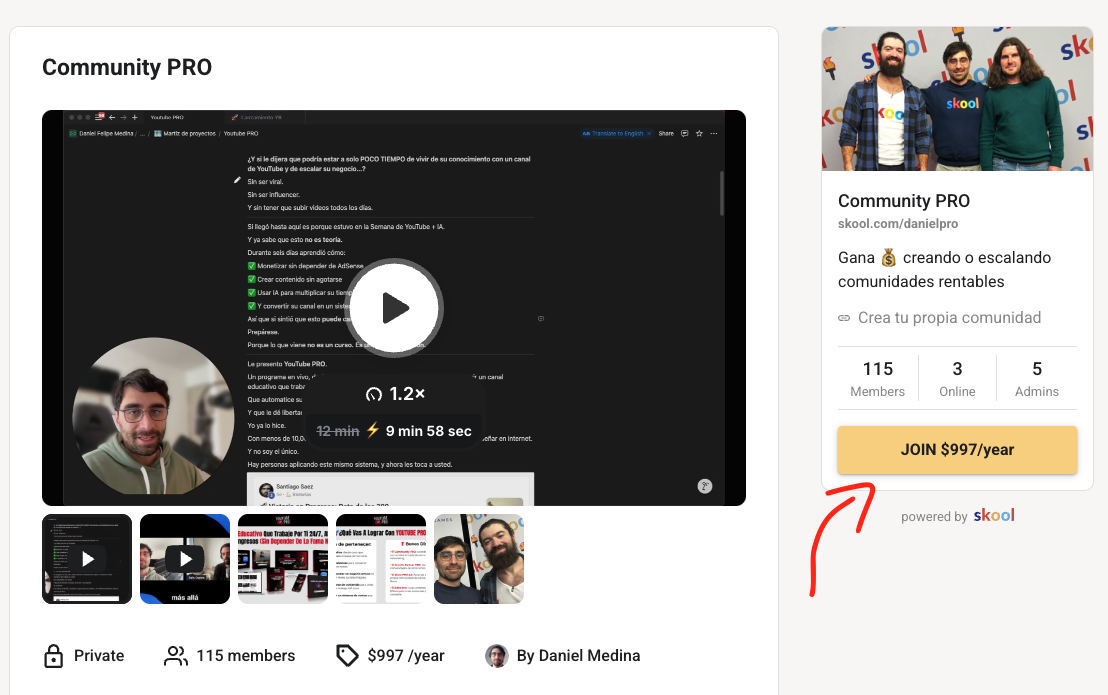Click the 1.2× playback speed indicator
This screenshot has height=695, width=1108.
[395, 394]
